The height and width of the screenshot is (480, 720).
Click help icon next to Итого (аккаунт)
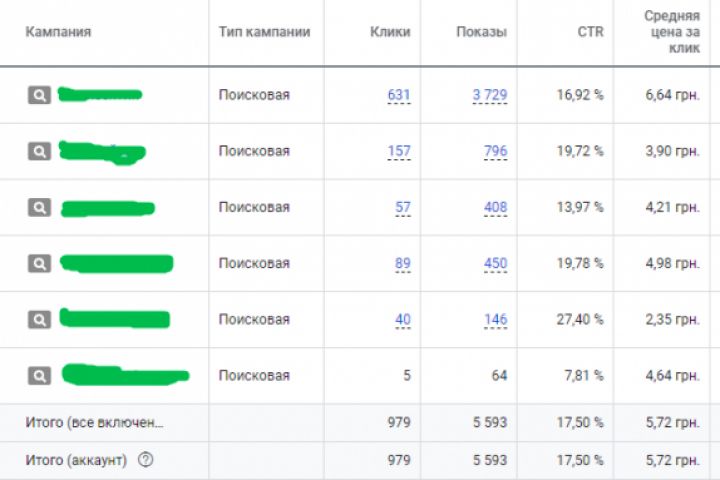point(146,460)
